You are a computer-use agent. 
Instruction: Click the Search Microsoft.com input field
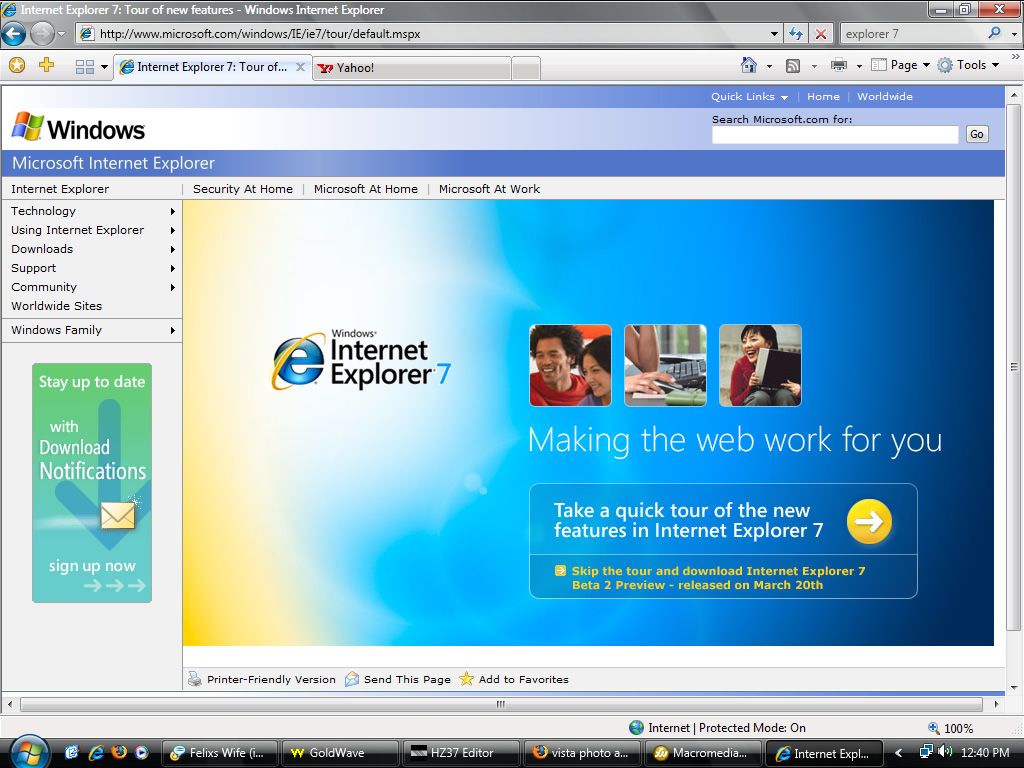click(834, 134)
